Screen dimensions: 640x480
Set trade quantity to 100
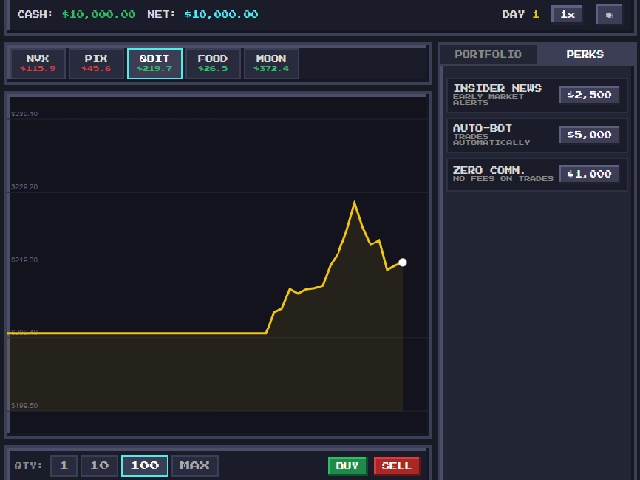pos(144,465)
